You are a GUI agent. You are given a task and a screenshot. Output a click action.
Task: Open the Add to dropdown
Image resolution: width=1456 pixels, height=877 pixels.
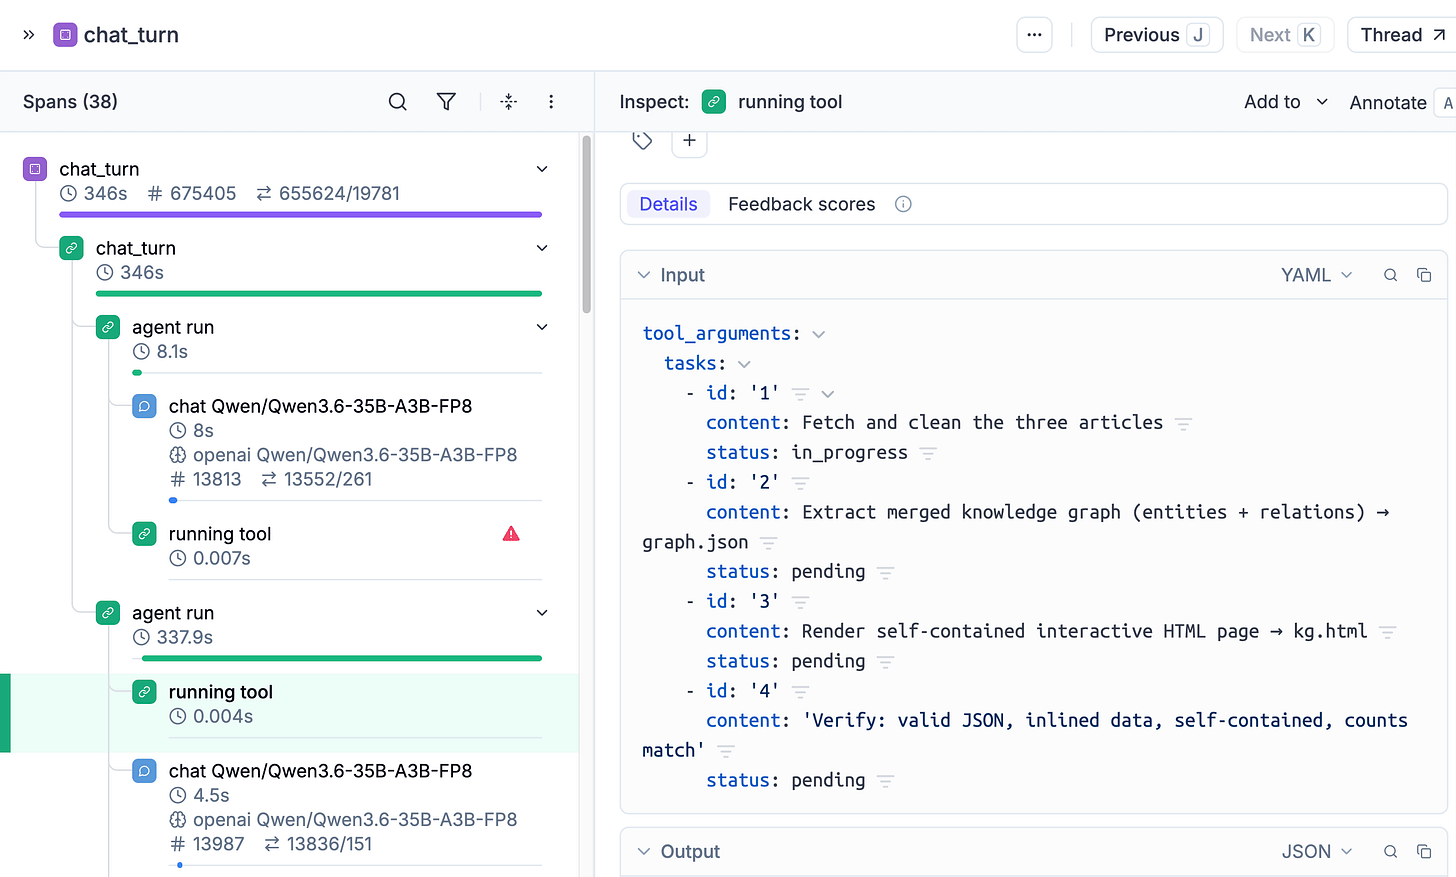[x=1286, y=102]
